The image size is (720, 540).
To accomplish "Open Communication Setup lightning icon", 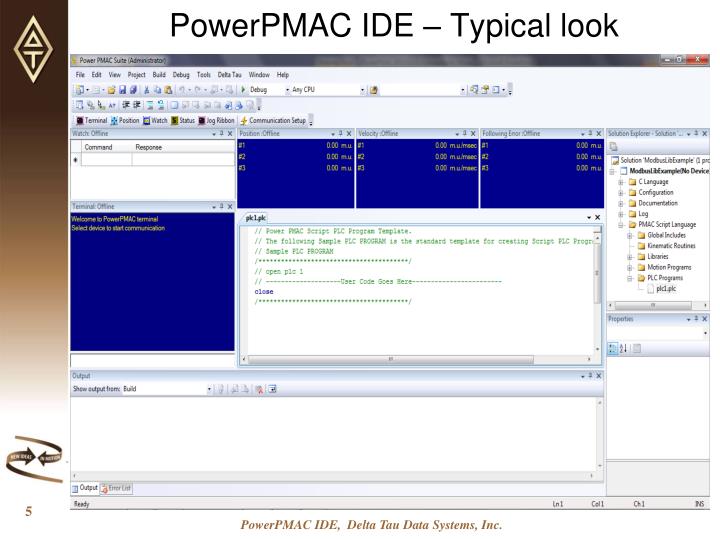I will pos(244,120).
